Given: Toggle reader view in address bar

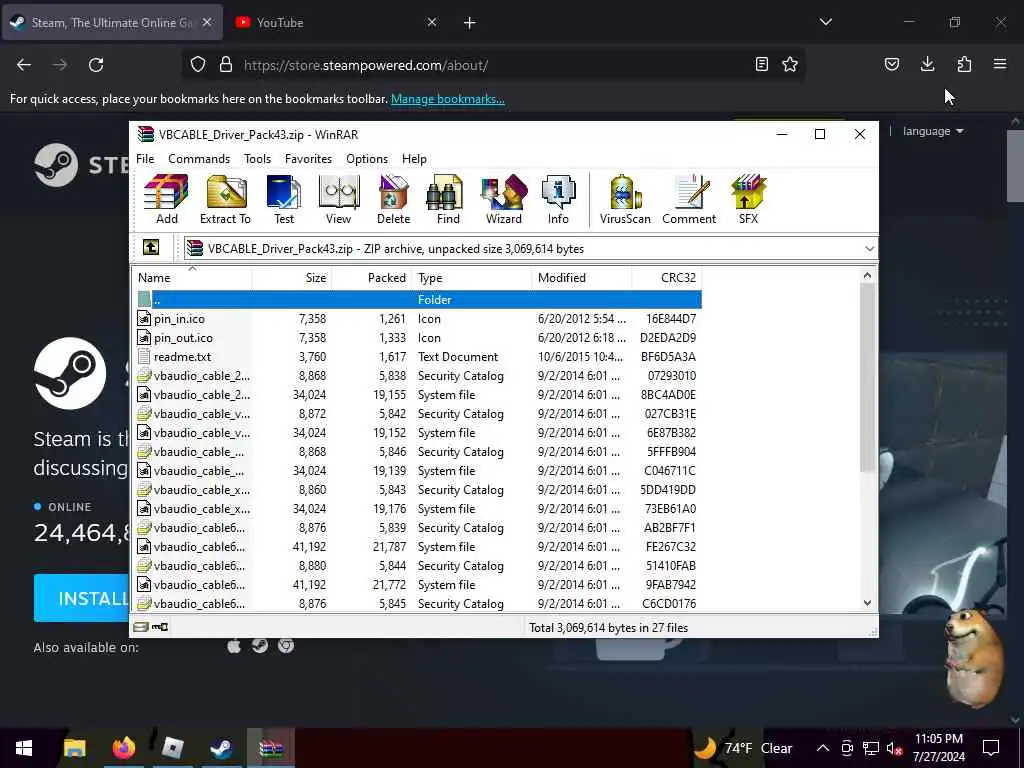Looking at the screenshot, I should pos(761,64).
